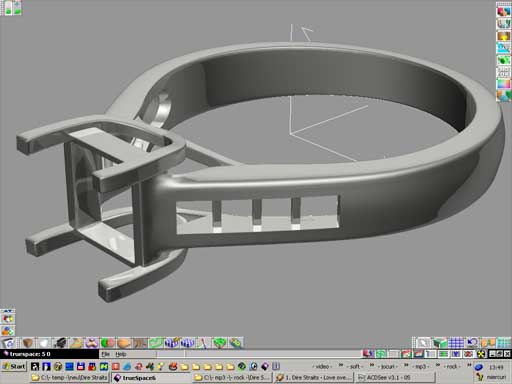Click the blue striped object with lightning icon
This screenshot has width=512, height=384.
coord(172,343)
